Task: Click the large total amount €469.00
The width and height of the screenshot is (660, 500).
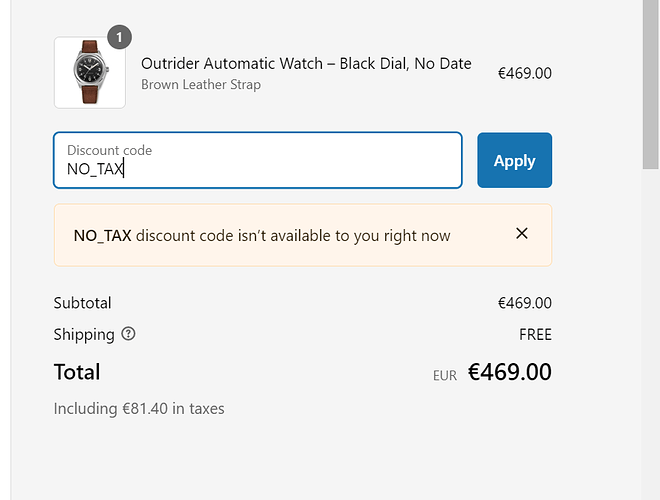Action: click(509, 372)
